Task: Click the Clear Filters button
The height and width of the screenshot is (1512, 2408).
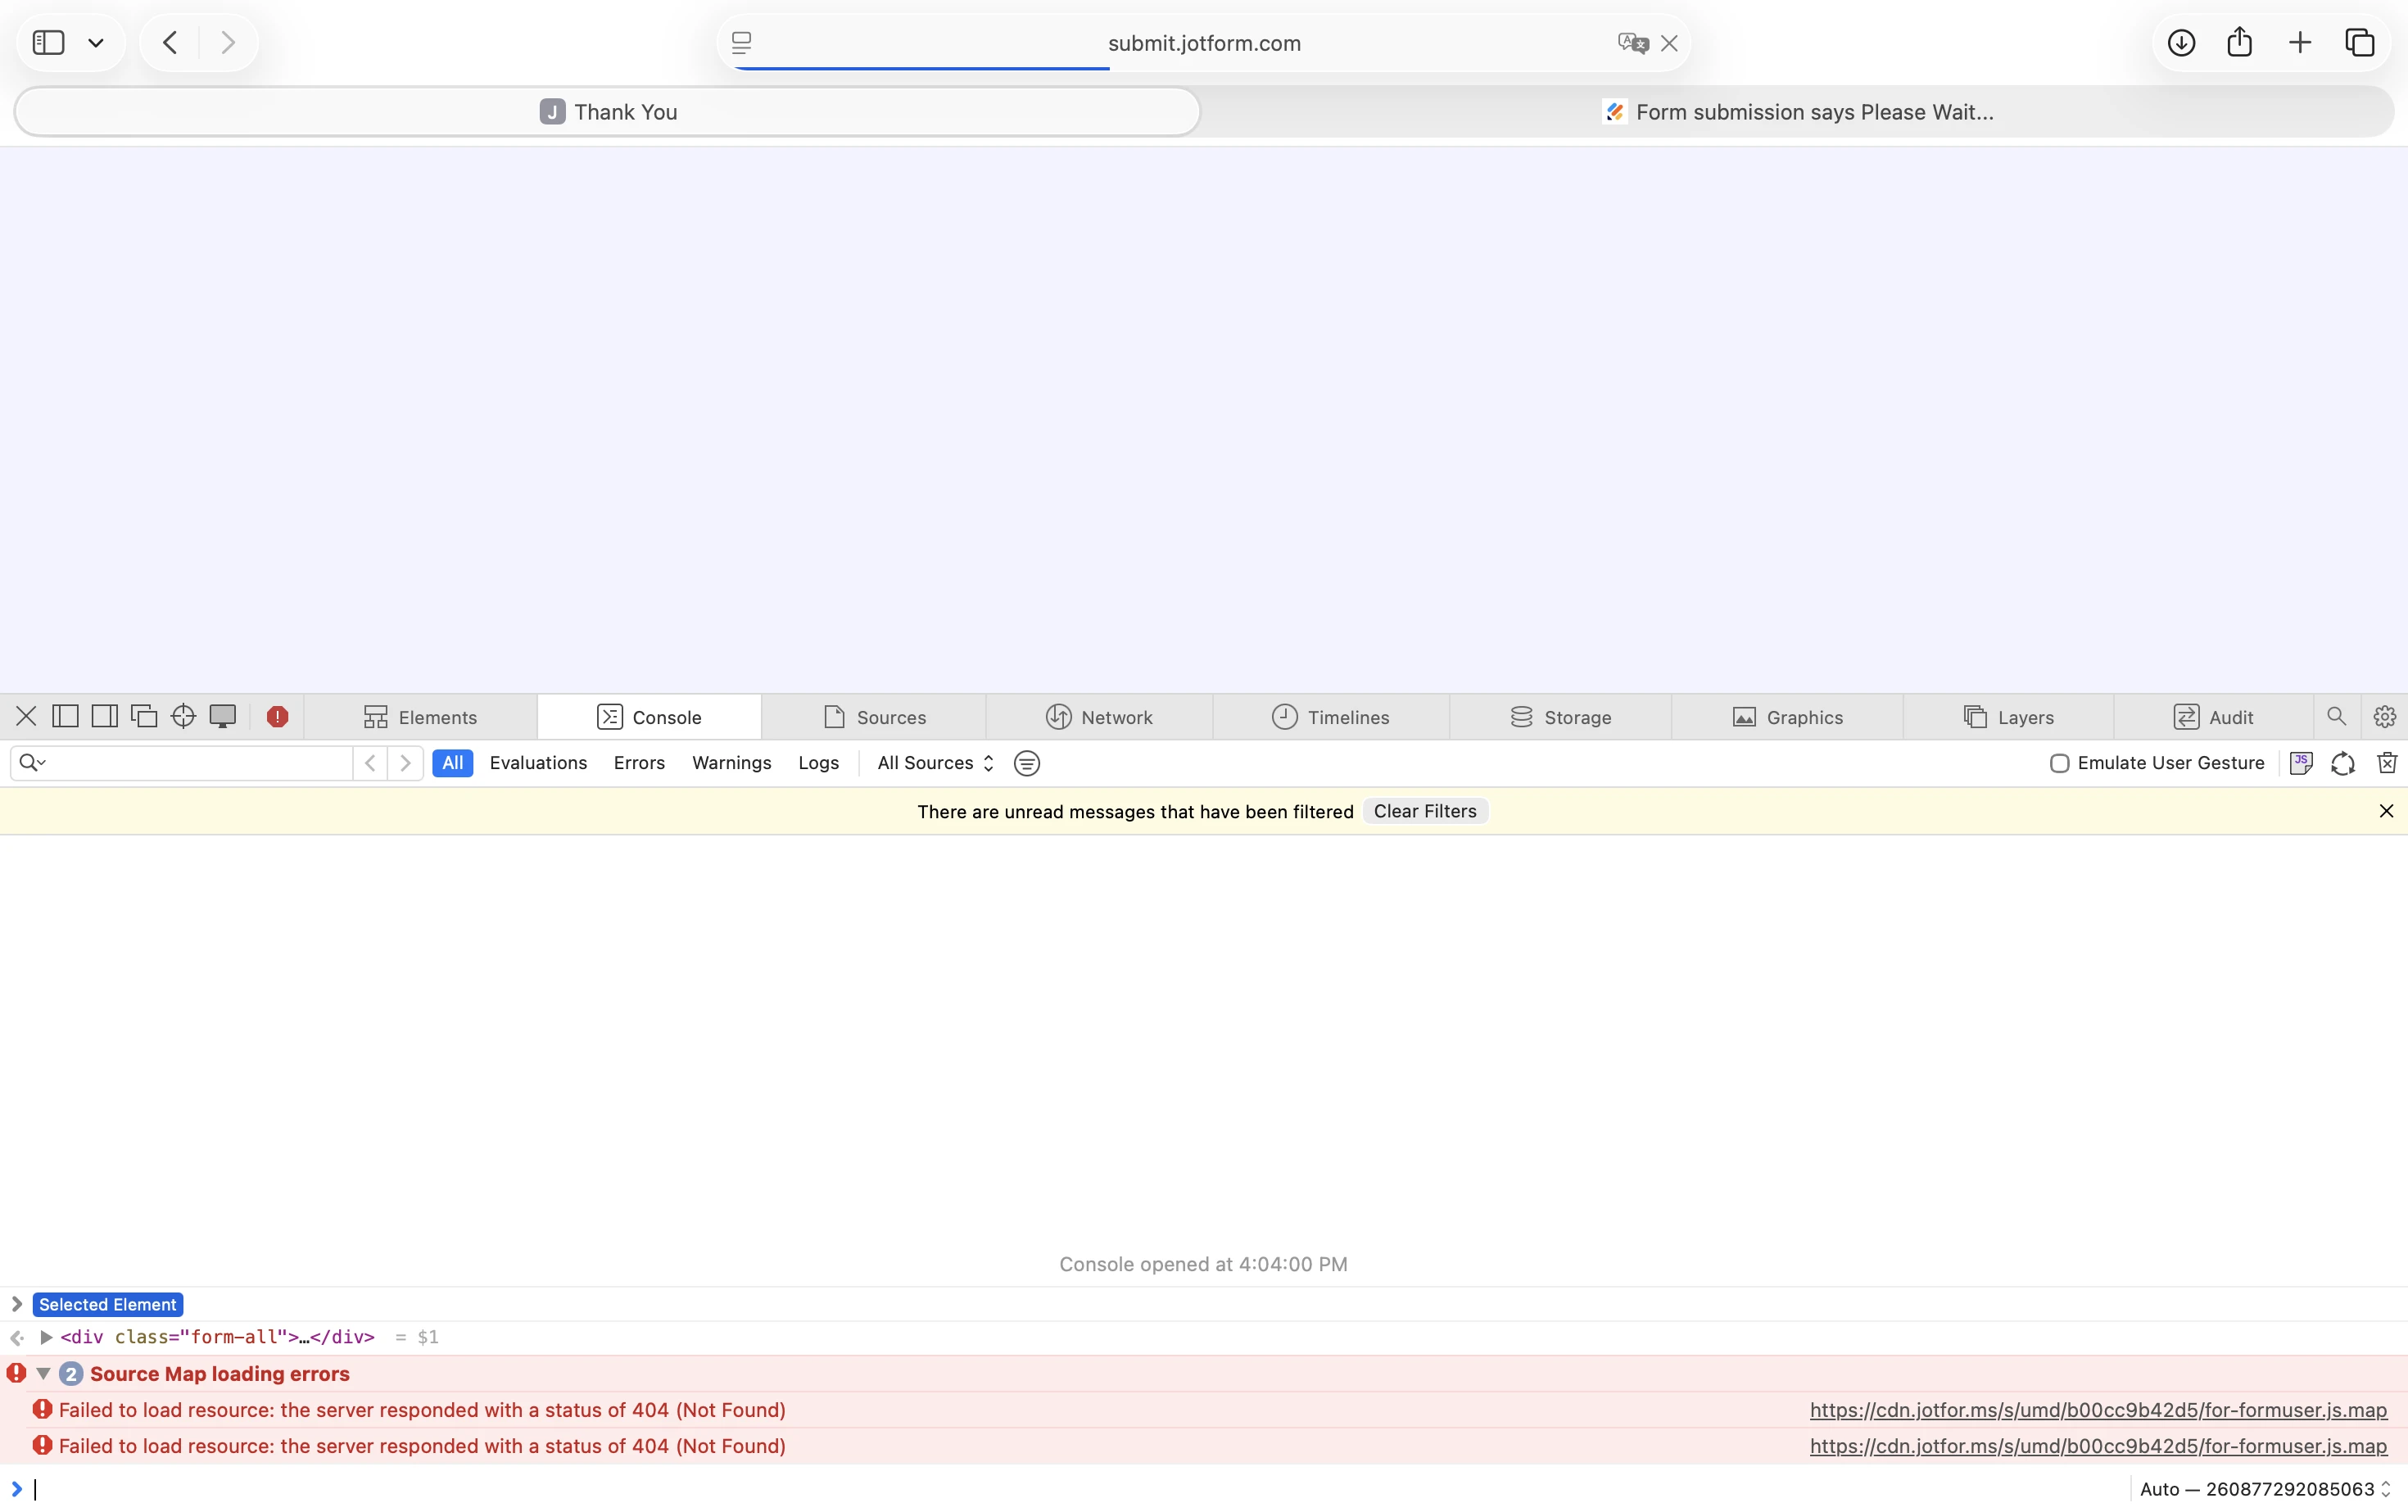Action: point(1425,811)
